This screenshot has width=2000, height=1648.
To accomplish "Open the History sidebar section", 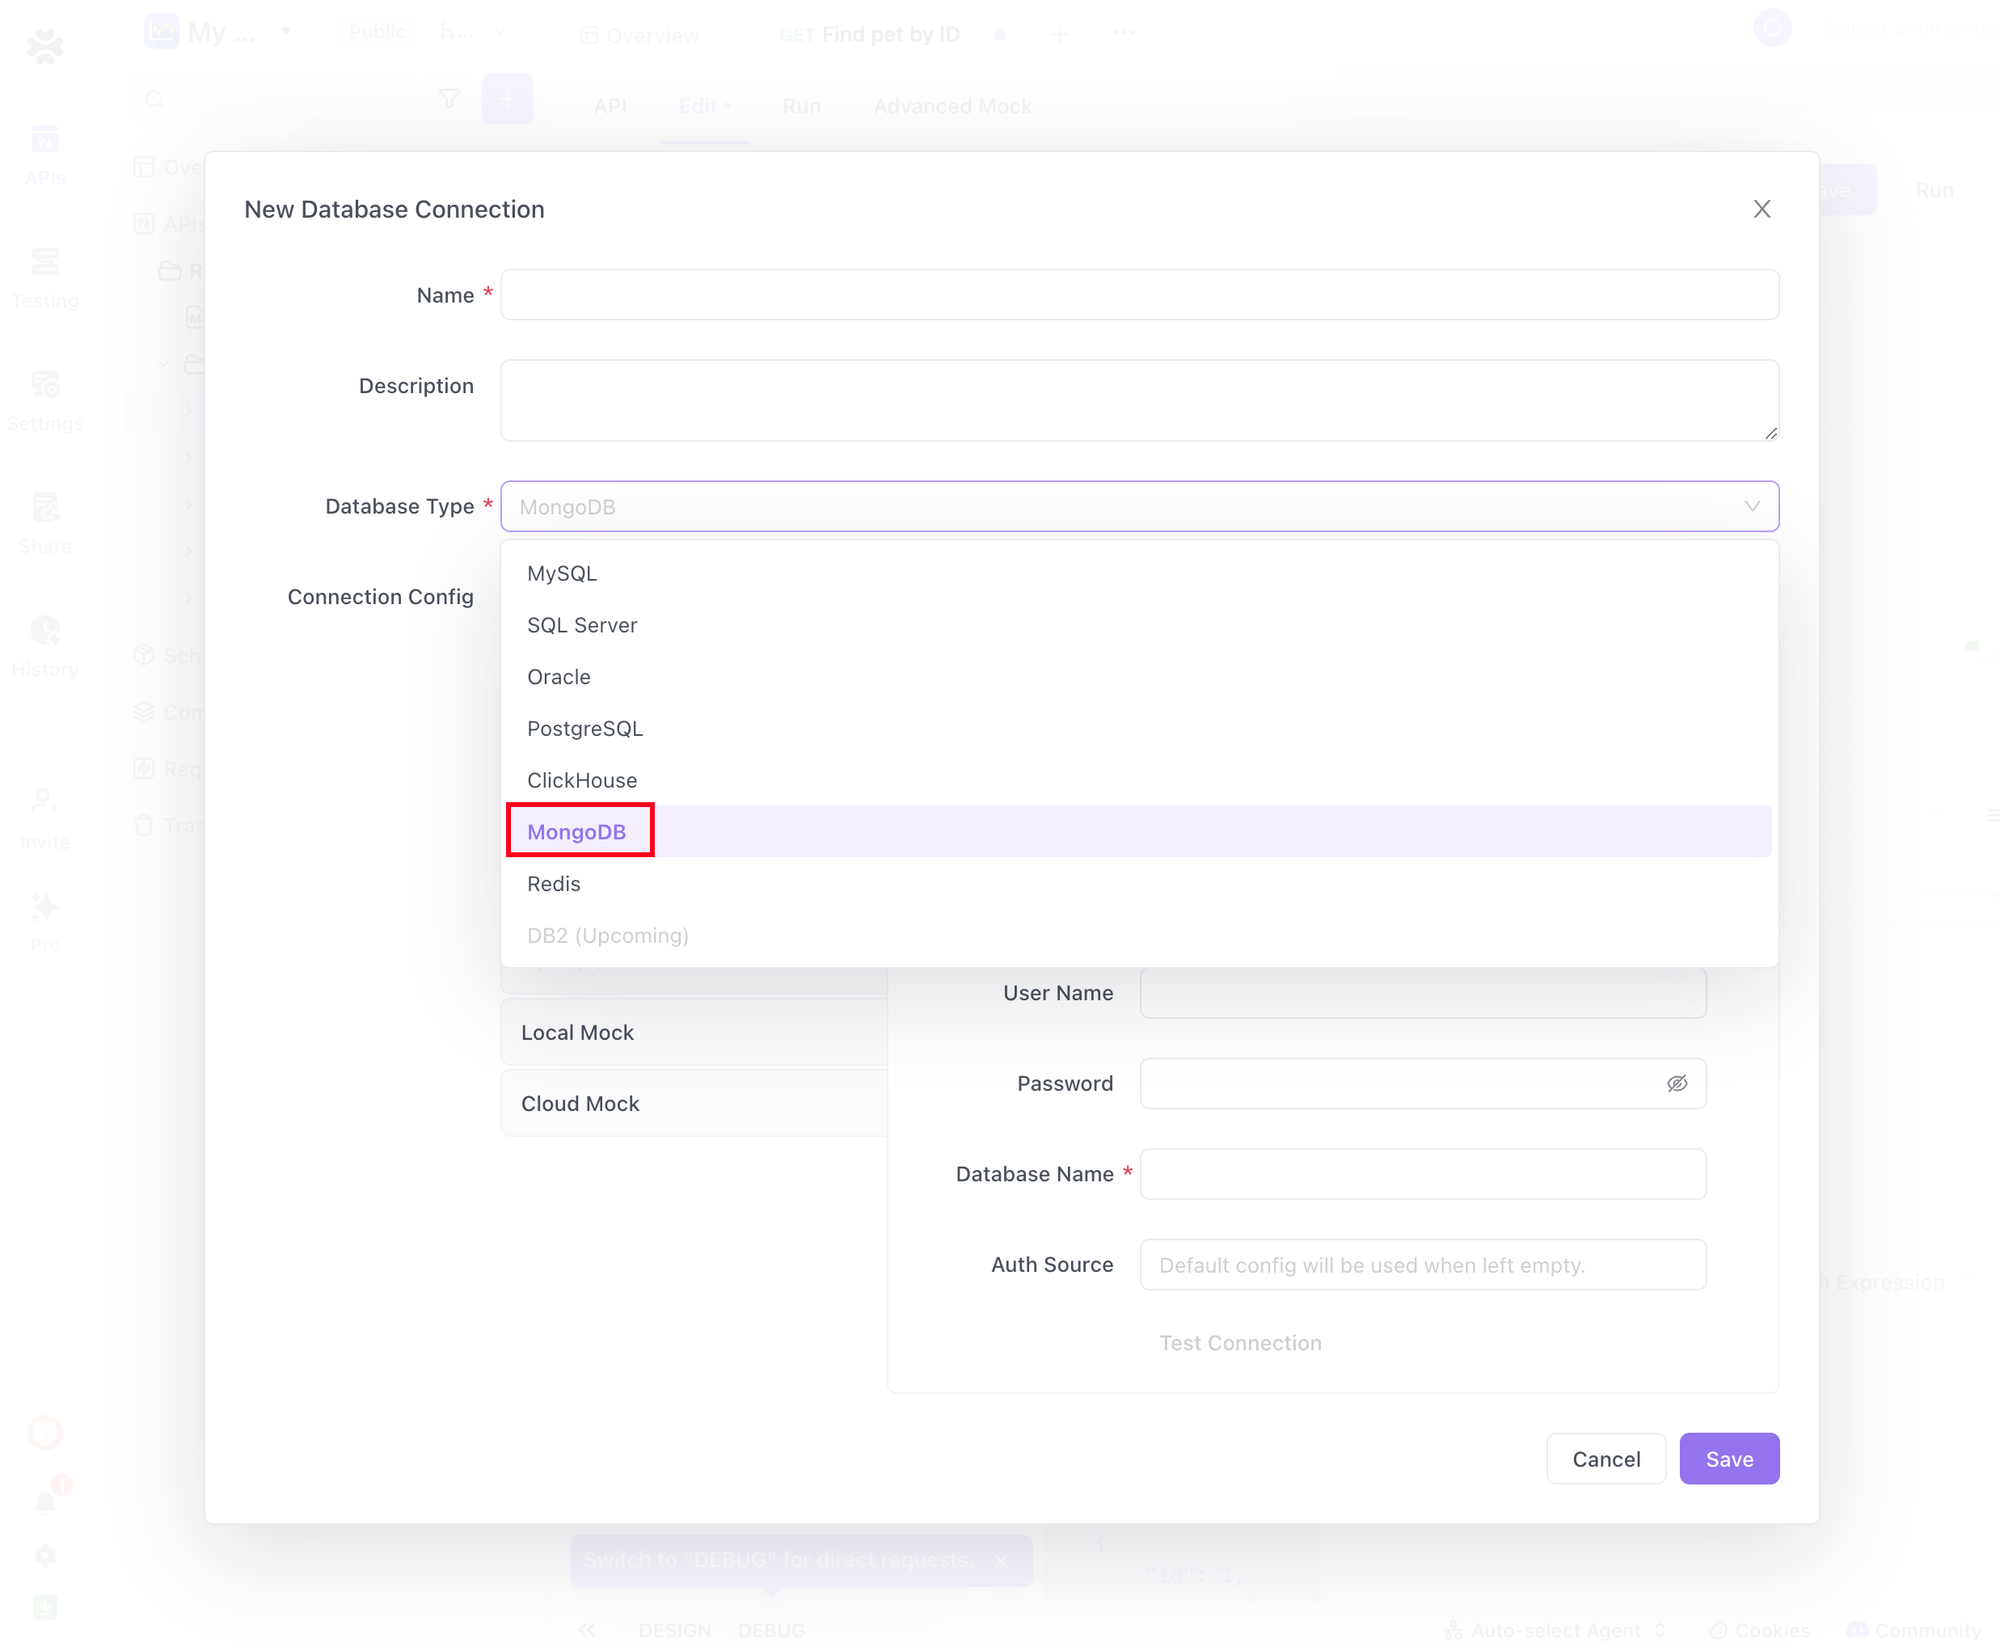I will [45, 647].
